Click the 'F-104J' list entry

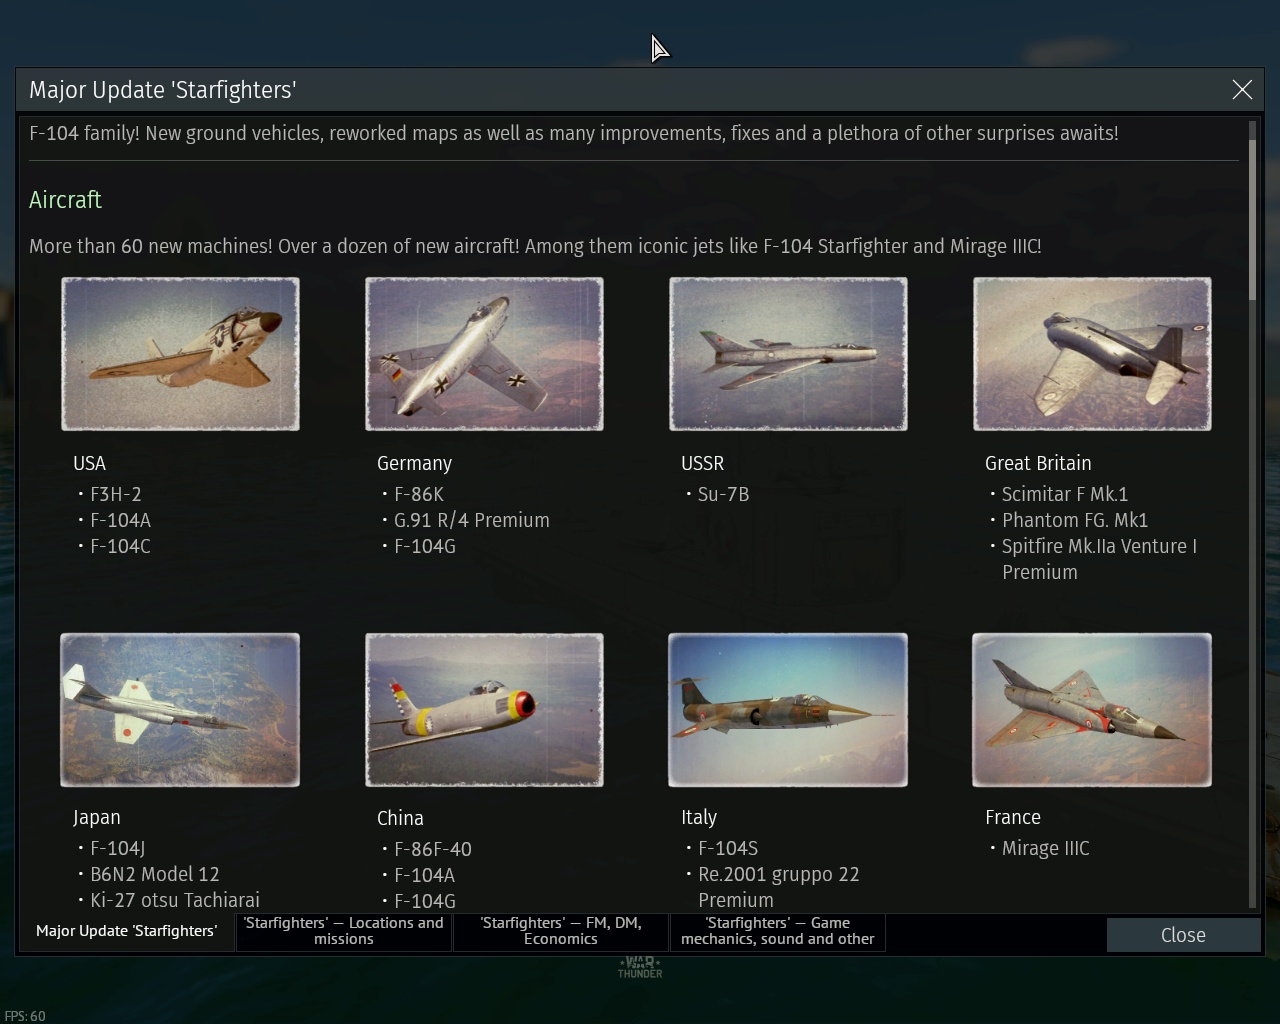118,848
